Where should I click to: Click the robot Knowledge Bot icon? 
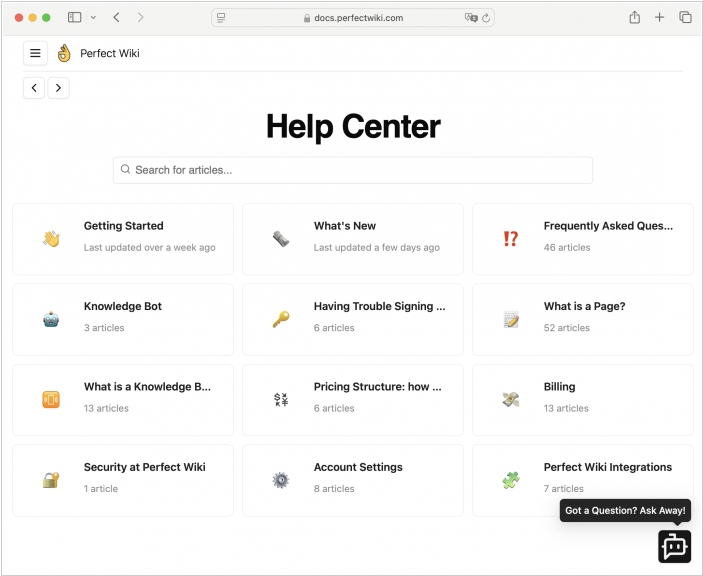coord(51,319)
